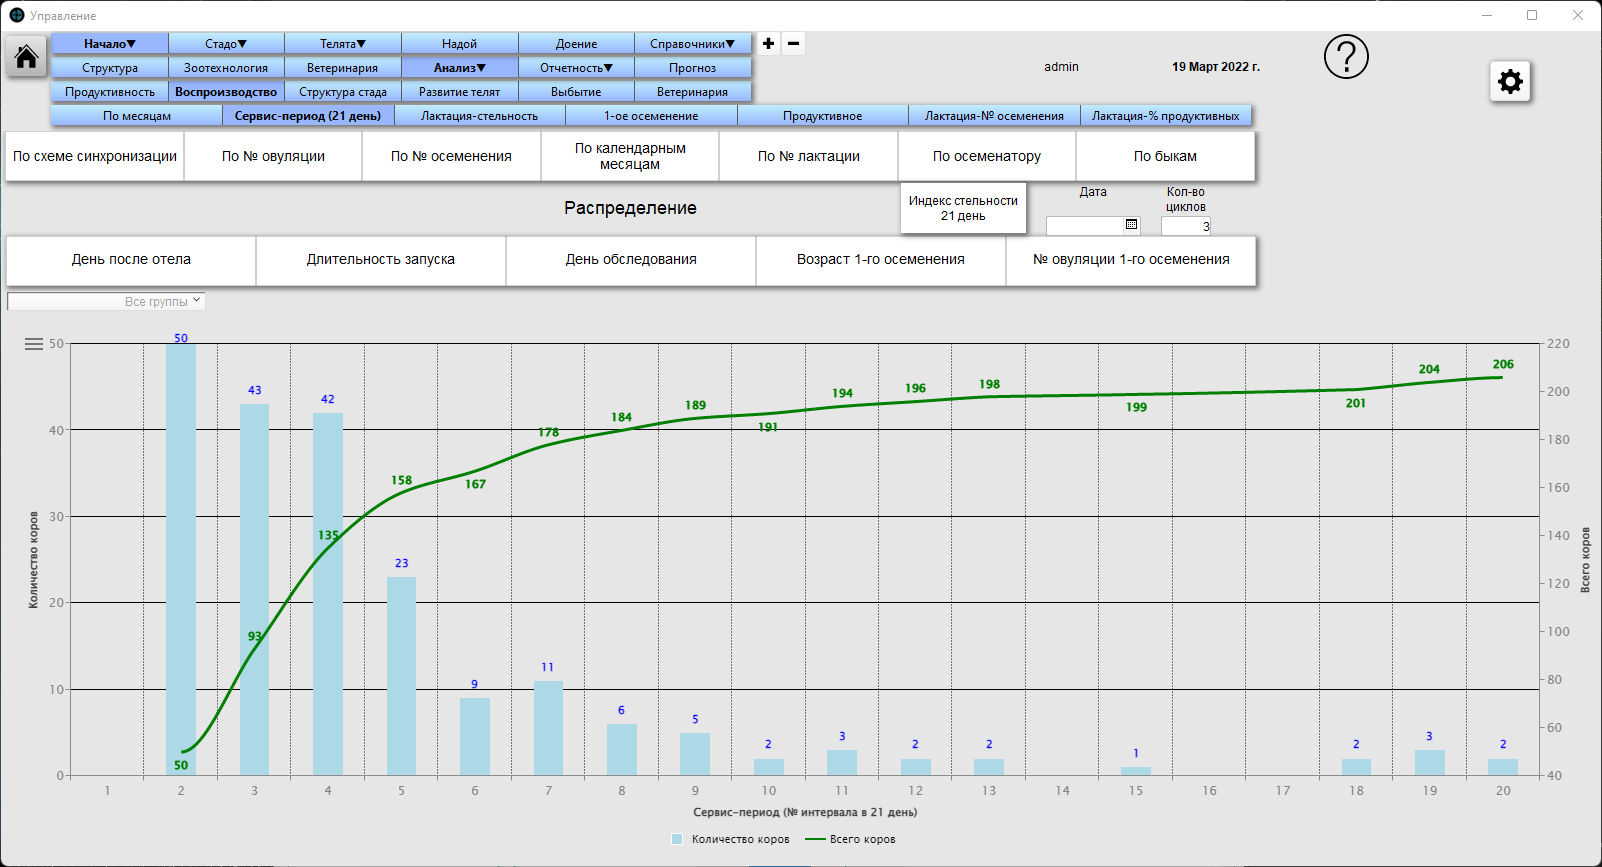Viewport: 1602px width, 867px height.
Task: Select Лактация-% продуктивных tab
Action: (1166, 116)
